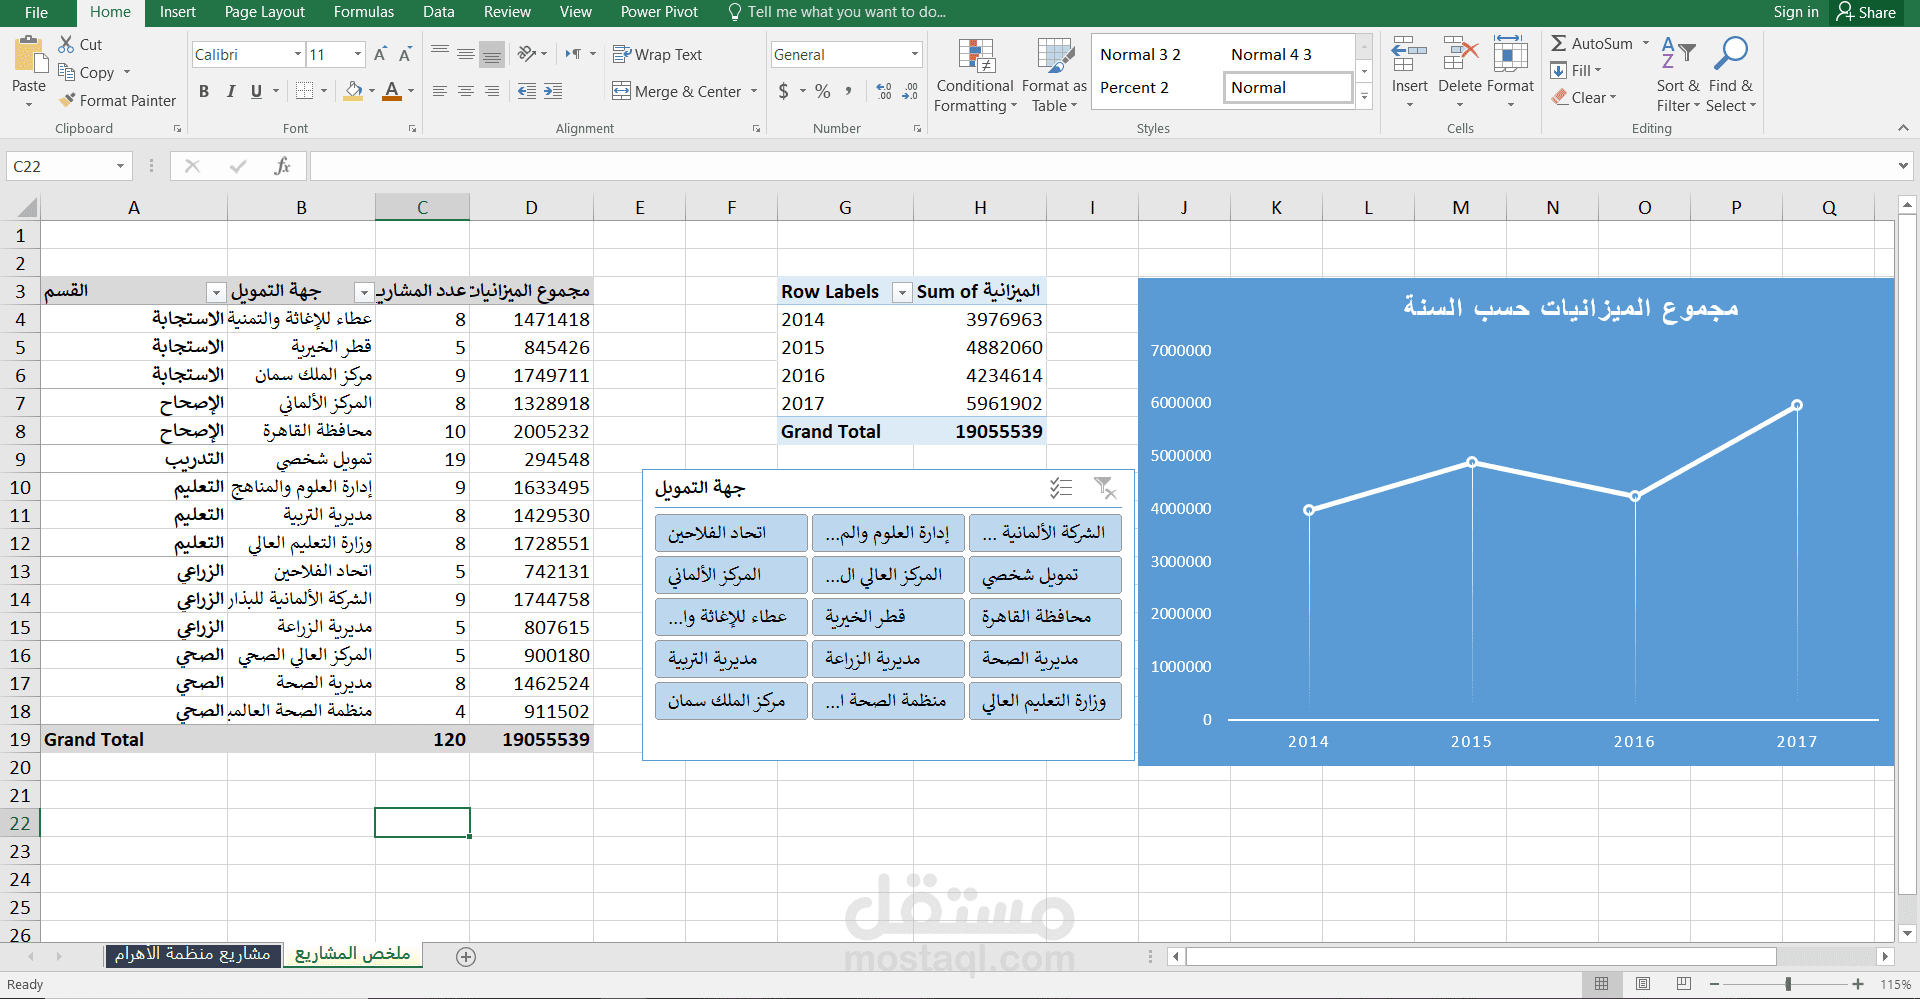1920x999 pixels.
Task: Toggle underline formatting
Action: 256,91
